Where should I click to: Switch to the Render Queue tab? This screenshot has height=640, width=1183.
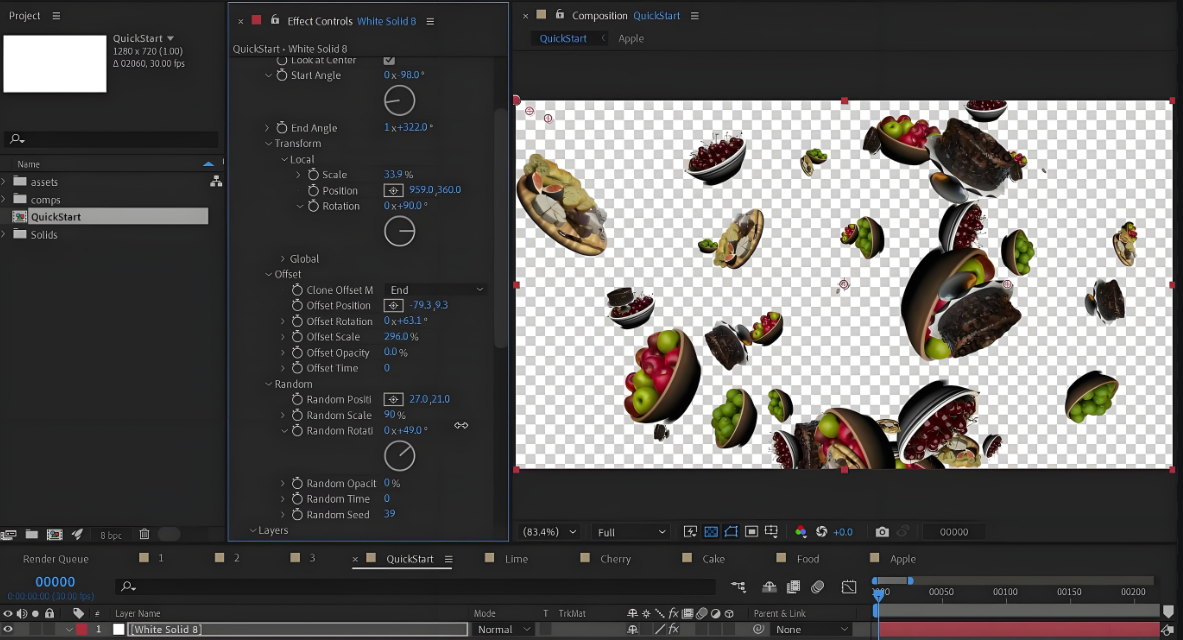coord(56,559)
